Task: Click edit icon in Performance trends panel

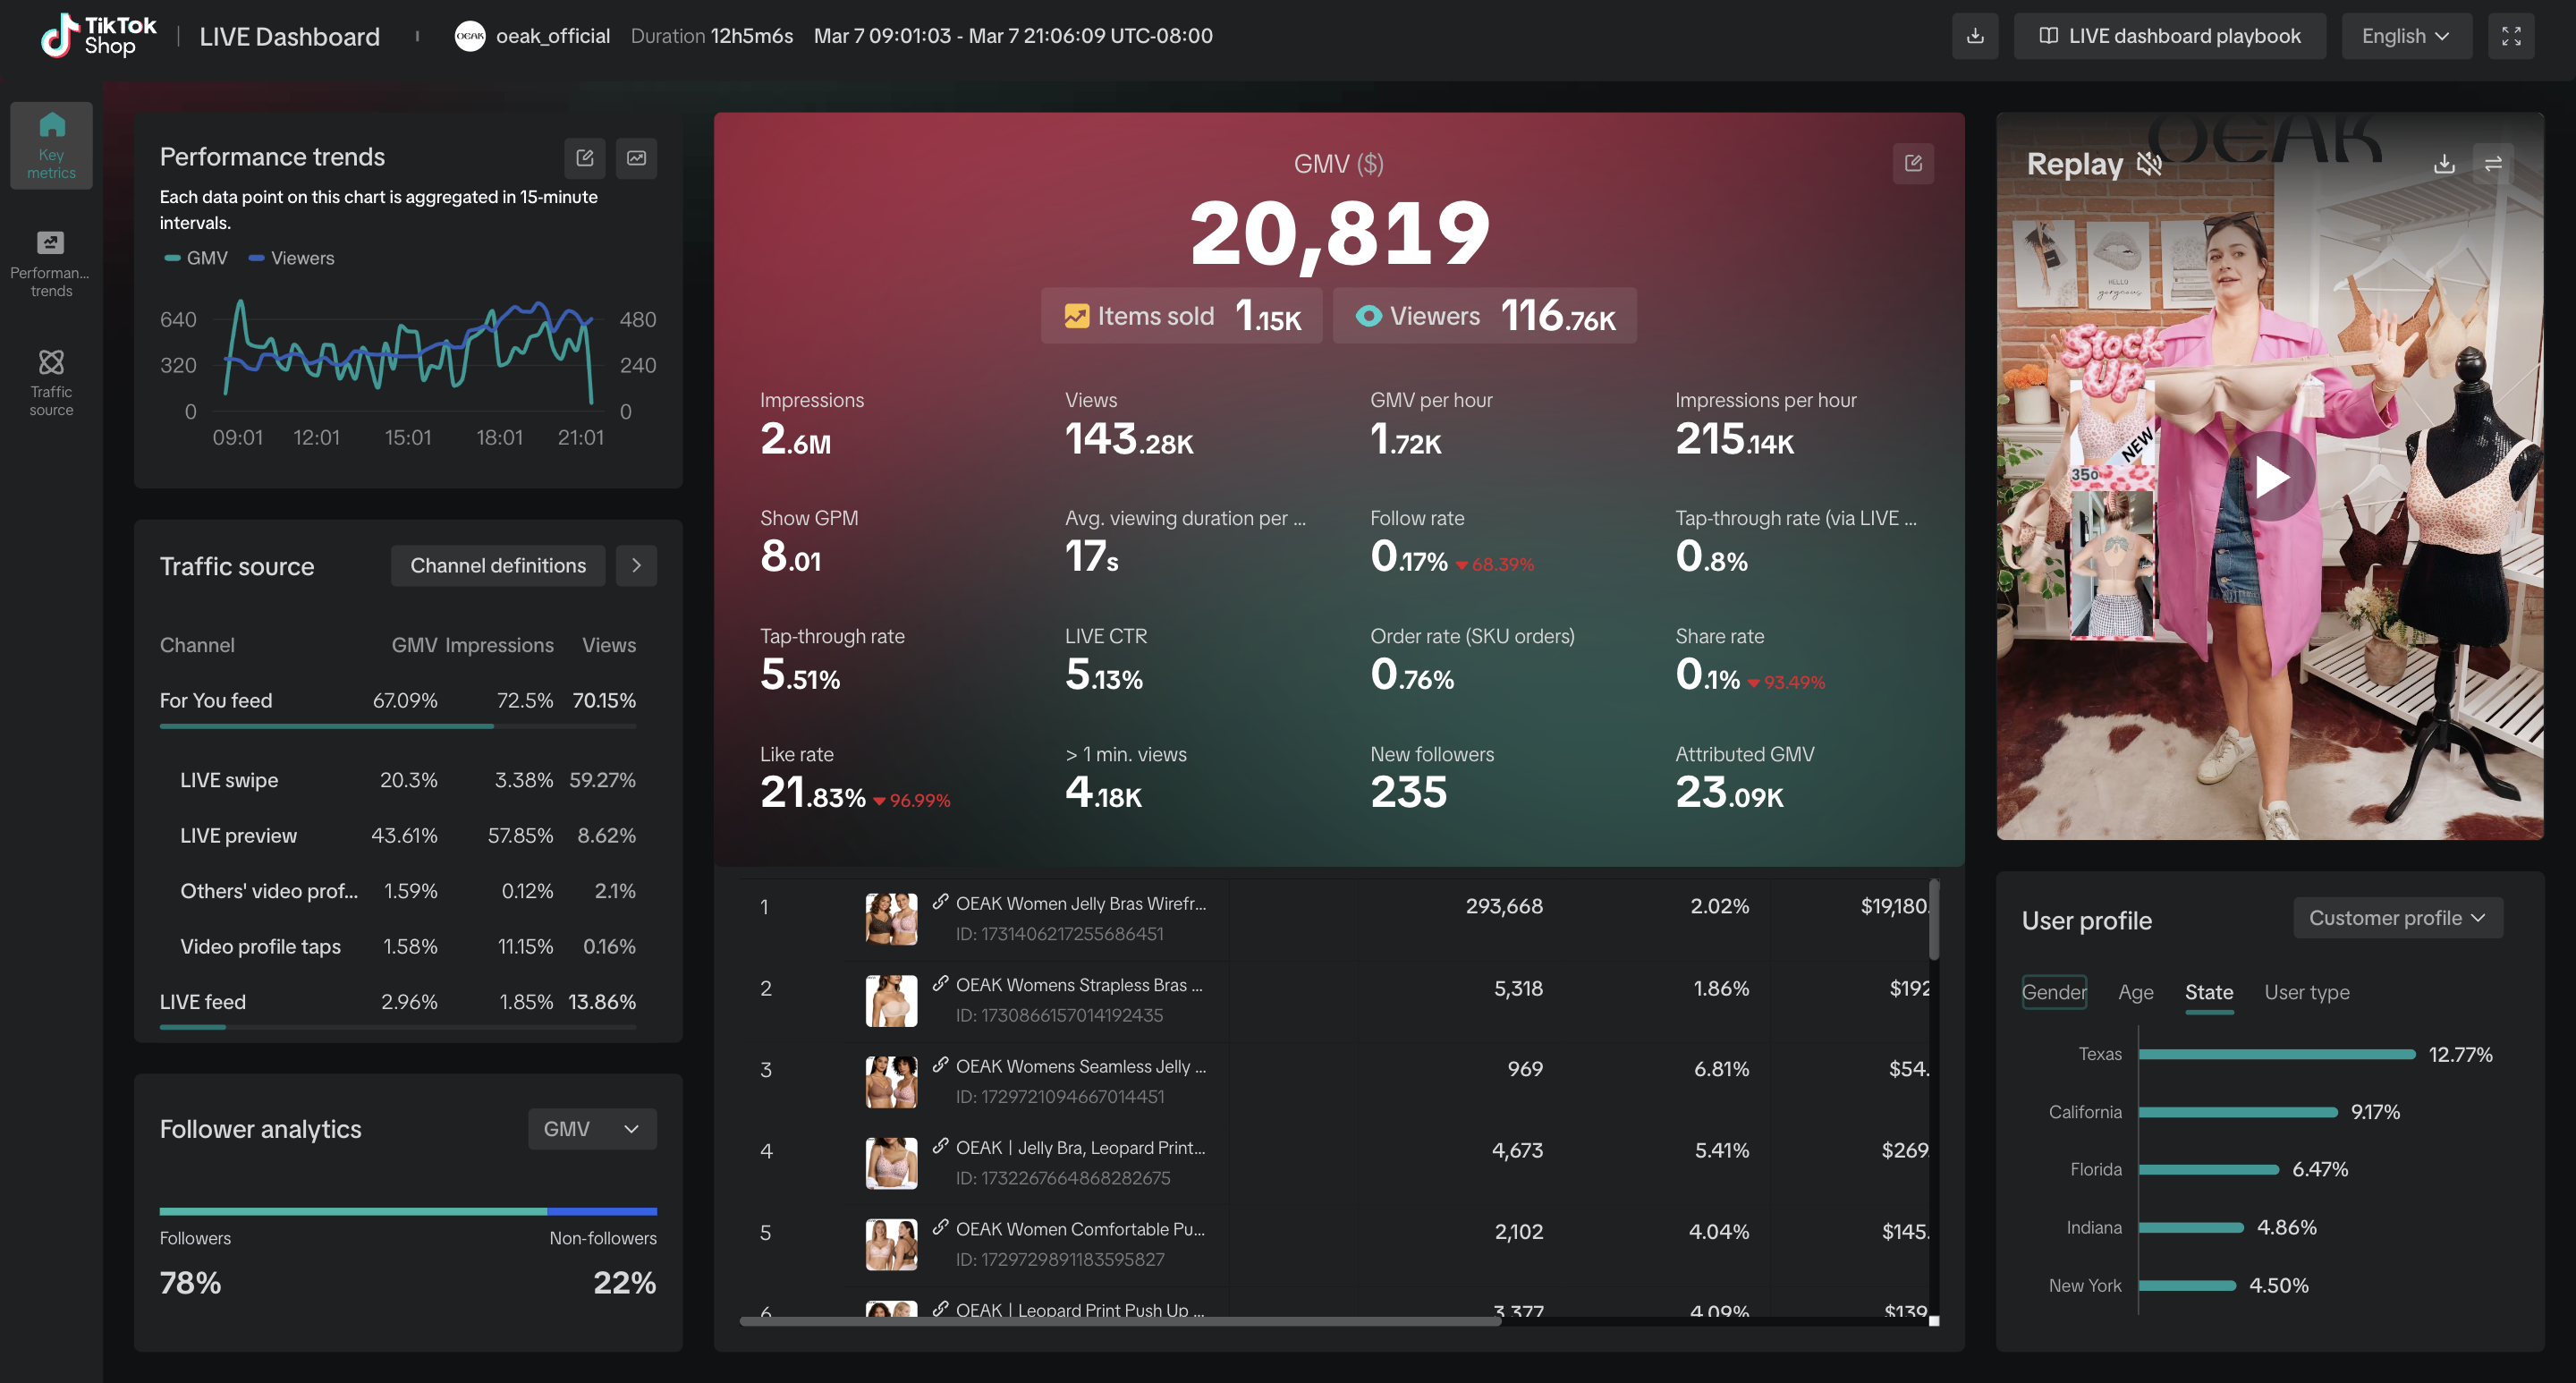Action: 585,158
